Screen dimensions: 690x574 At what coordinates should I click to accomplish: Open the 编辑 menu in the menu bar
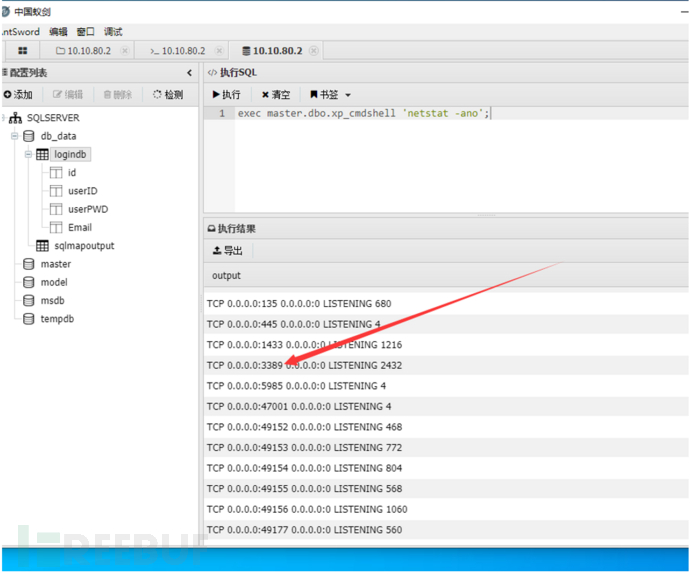[x=58, y=32]
